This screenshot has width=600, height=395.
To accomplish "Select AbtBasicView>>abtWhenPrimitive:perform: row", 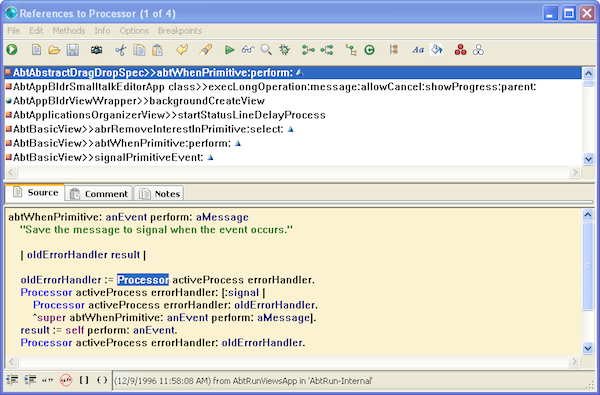I will 293,144.
